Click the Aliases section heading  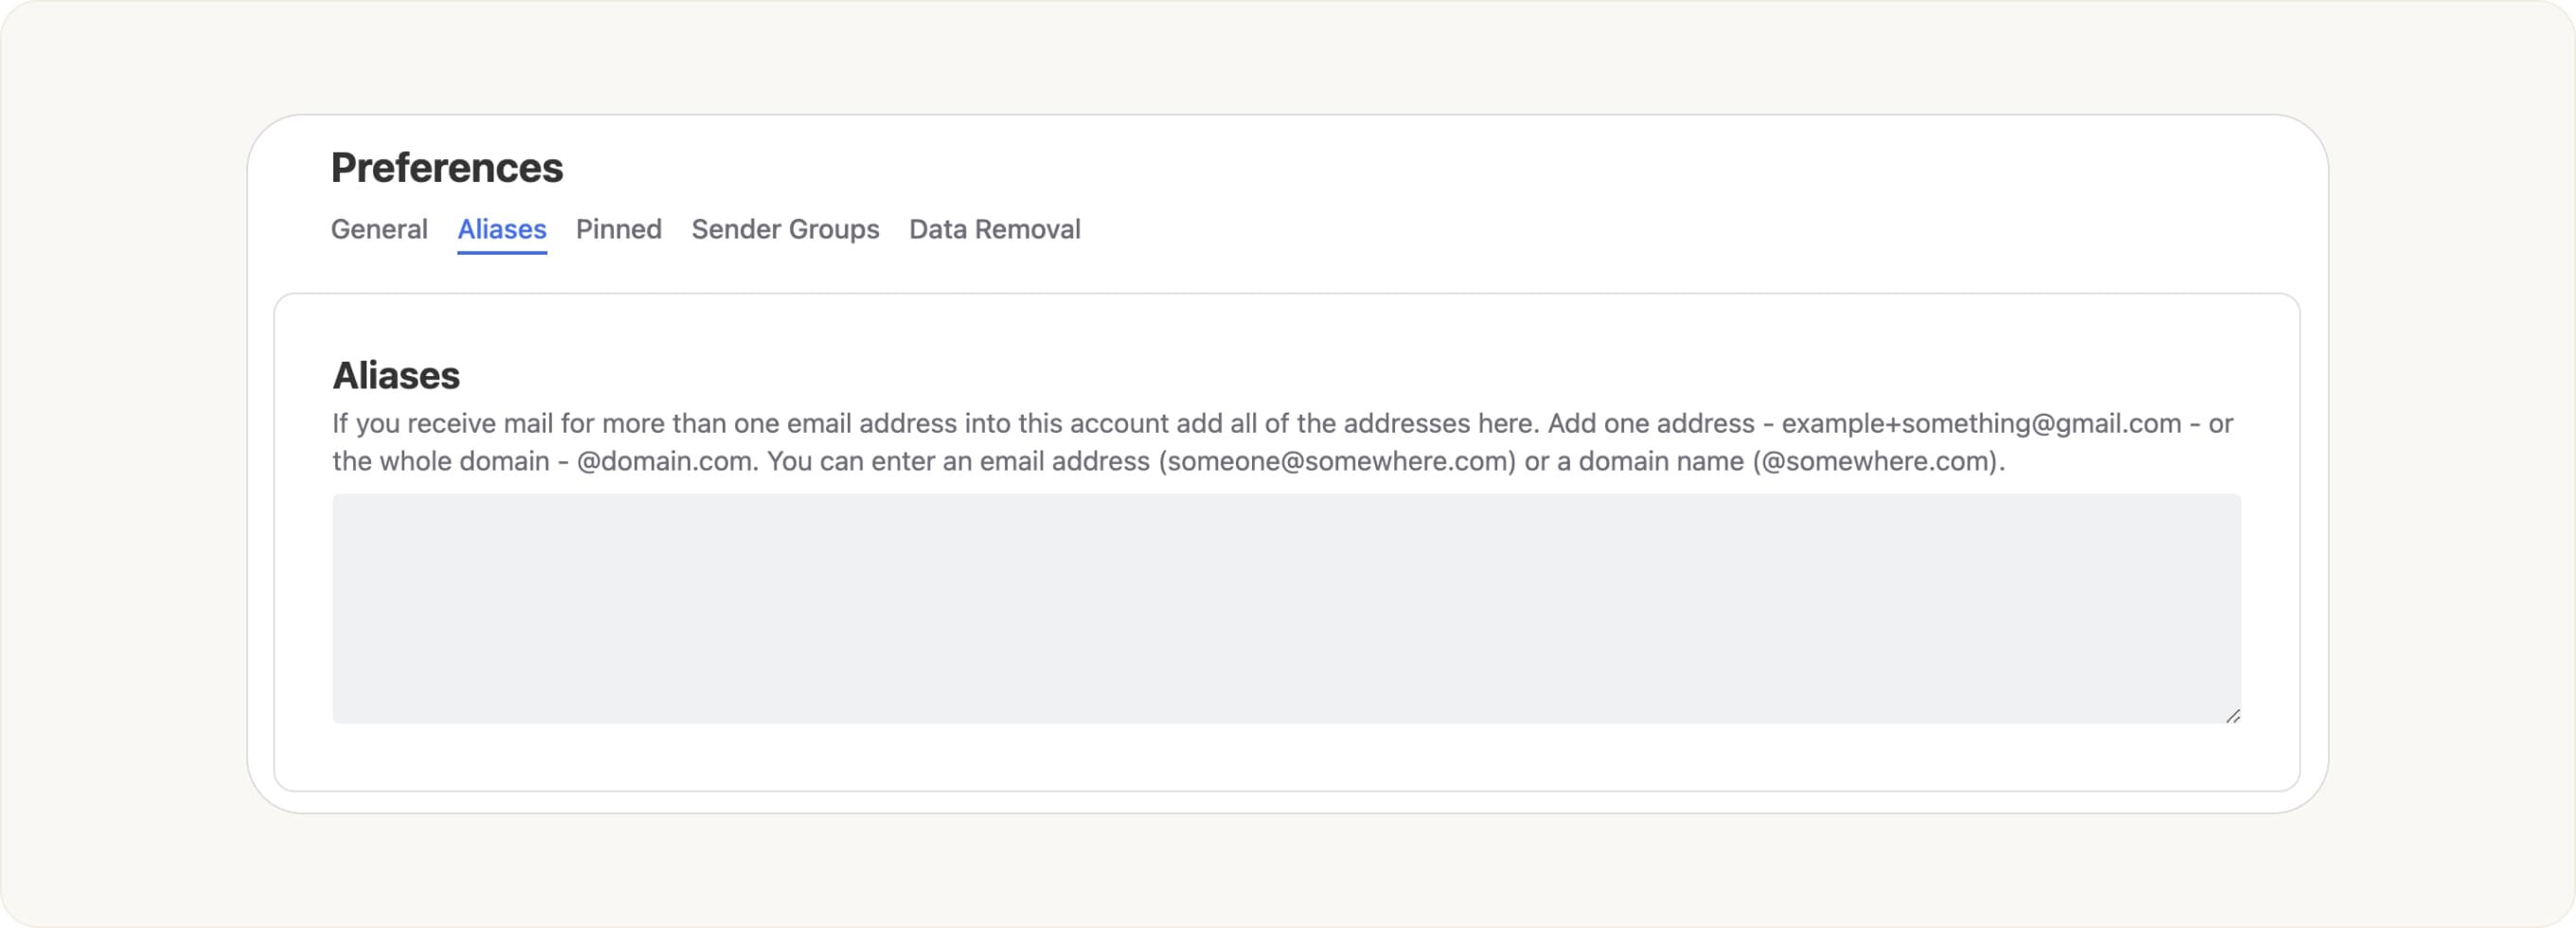[396, 375]
